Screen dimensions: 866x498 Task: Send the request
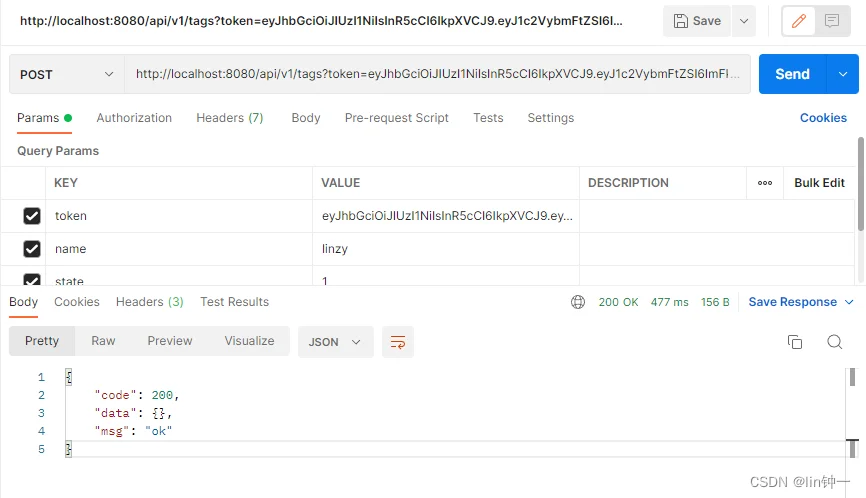tap(793, 74)
